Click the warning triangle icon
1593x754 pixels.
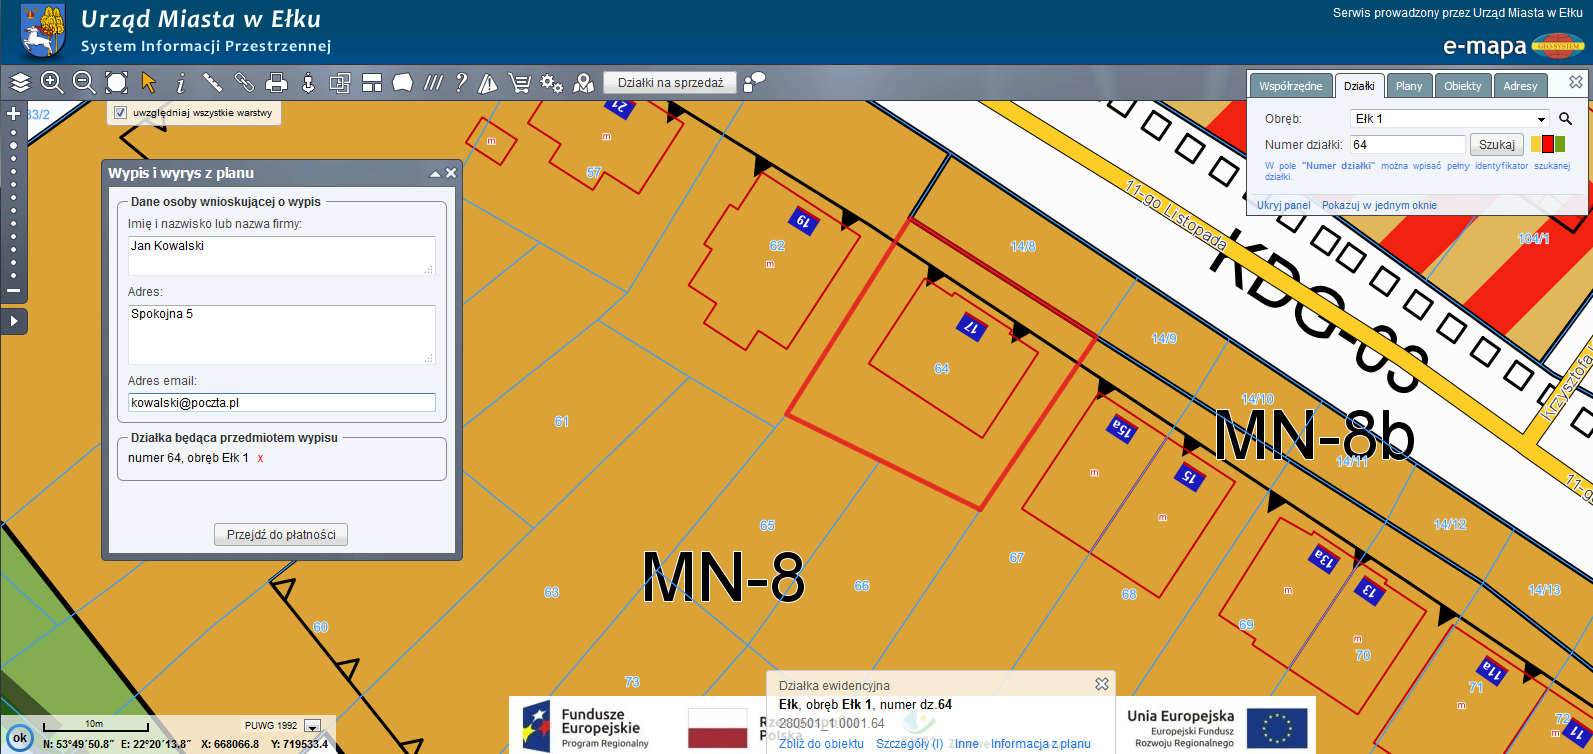click(x=488, y=83)
